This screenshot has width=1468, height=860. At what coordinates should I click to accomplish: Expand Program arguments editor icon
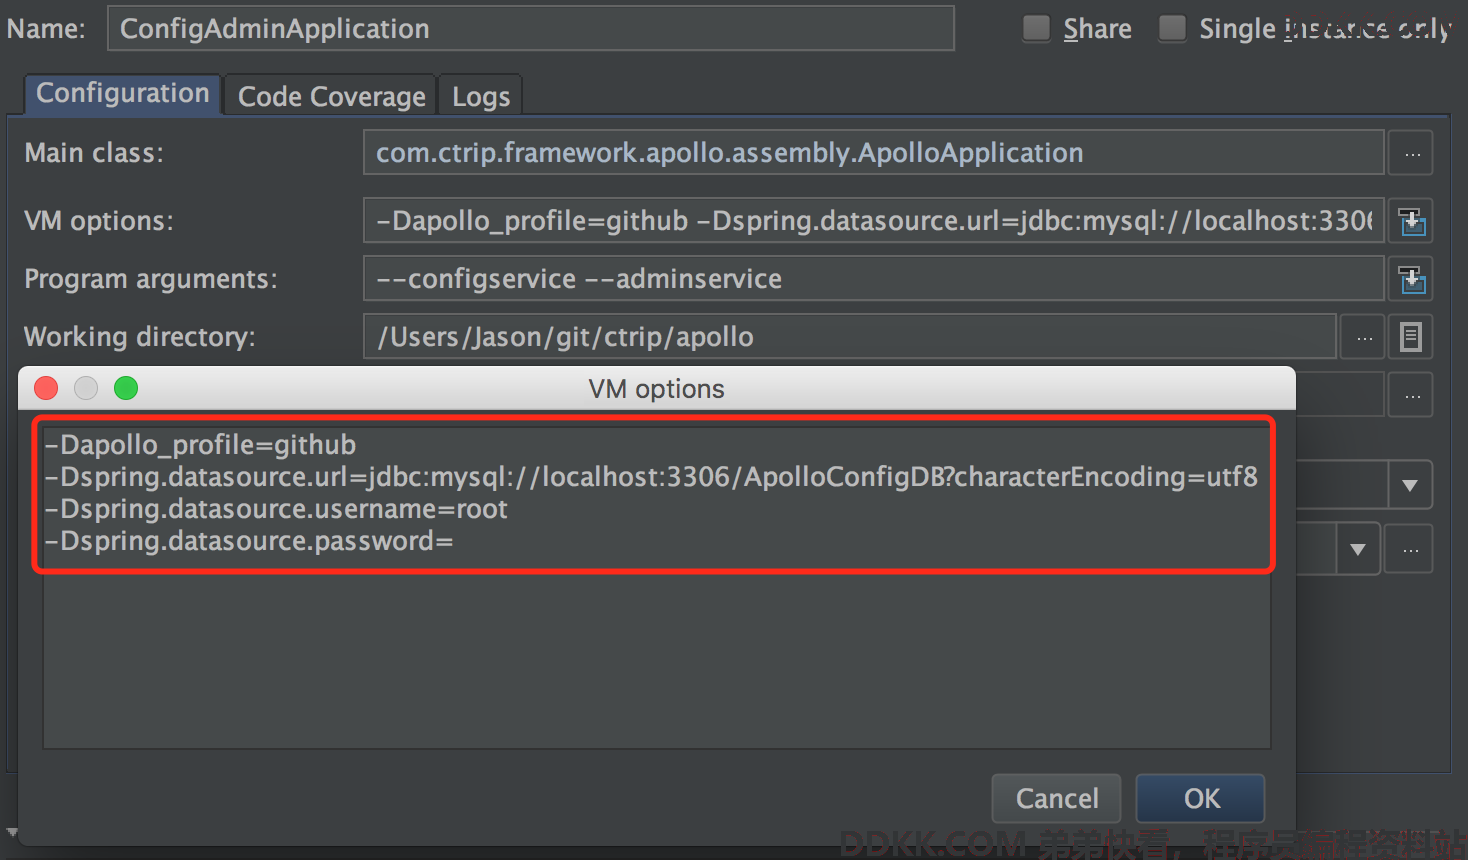coord(1412,279)
